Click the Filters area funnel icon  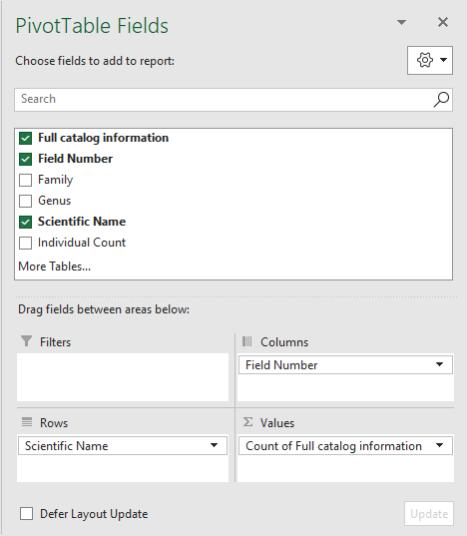pyautogui.click(x=26, y=341)
